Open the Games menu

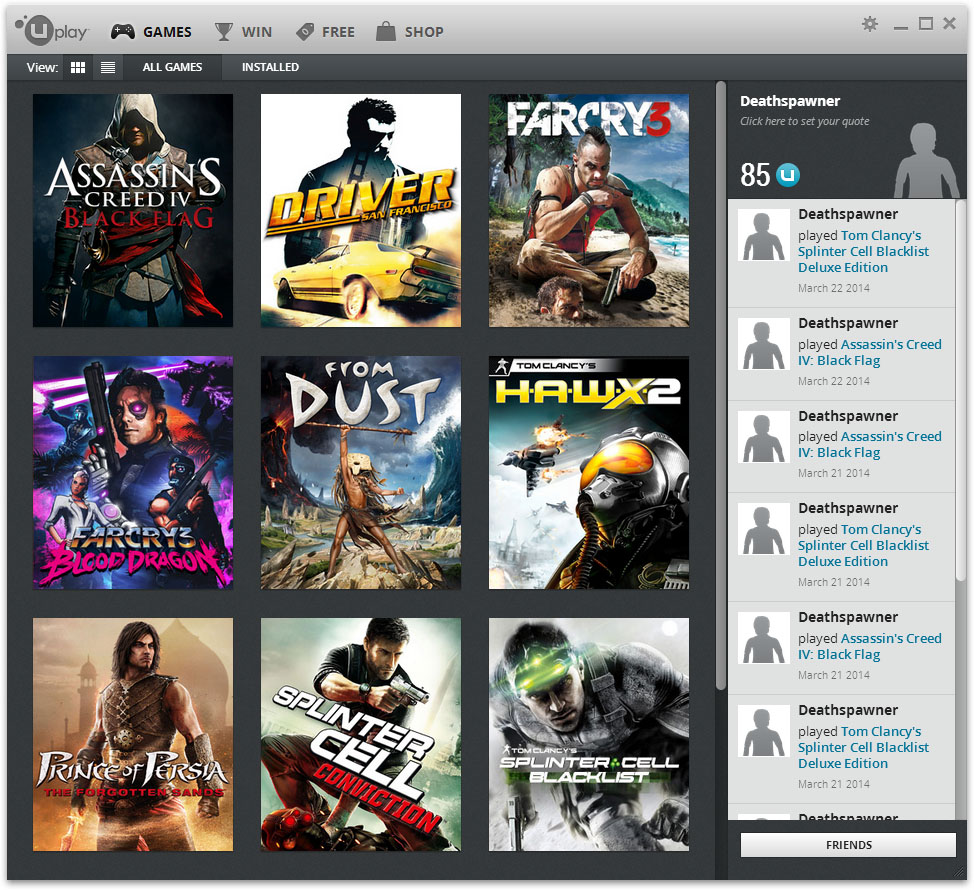point(151,32)
